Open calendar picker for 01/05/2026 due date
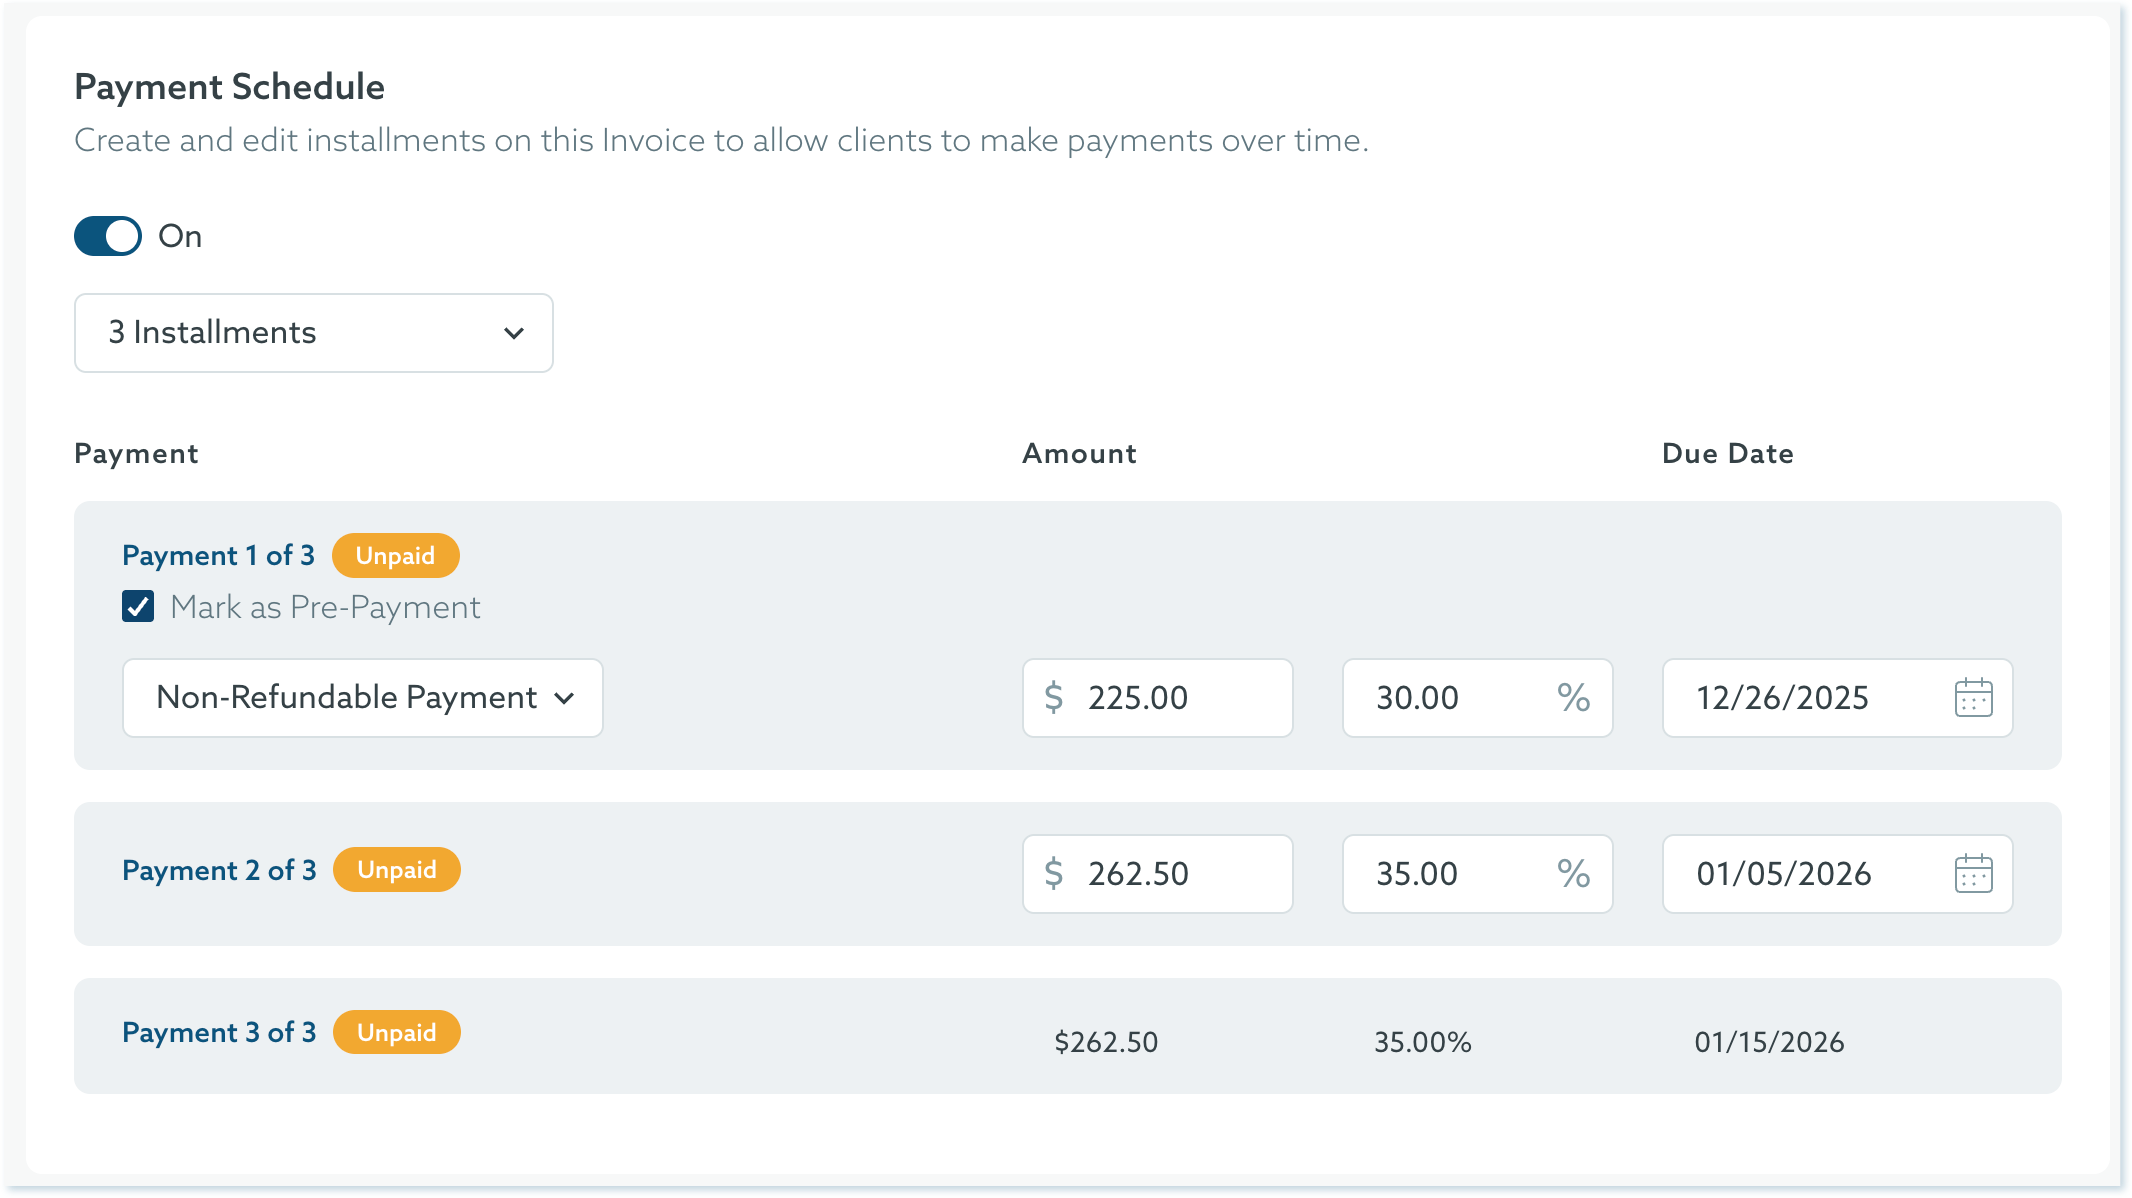Screen dimensions: 2132x1198 pos(1973,874)
